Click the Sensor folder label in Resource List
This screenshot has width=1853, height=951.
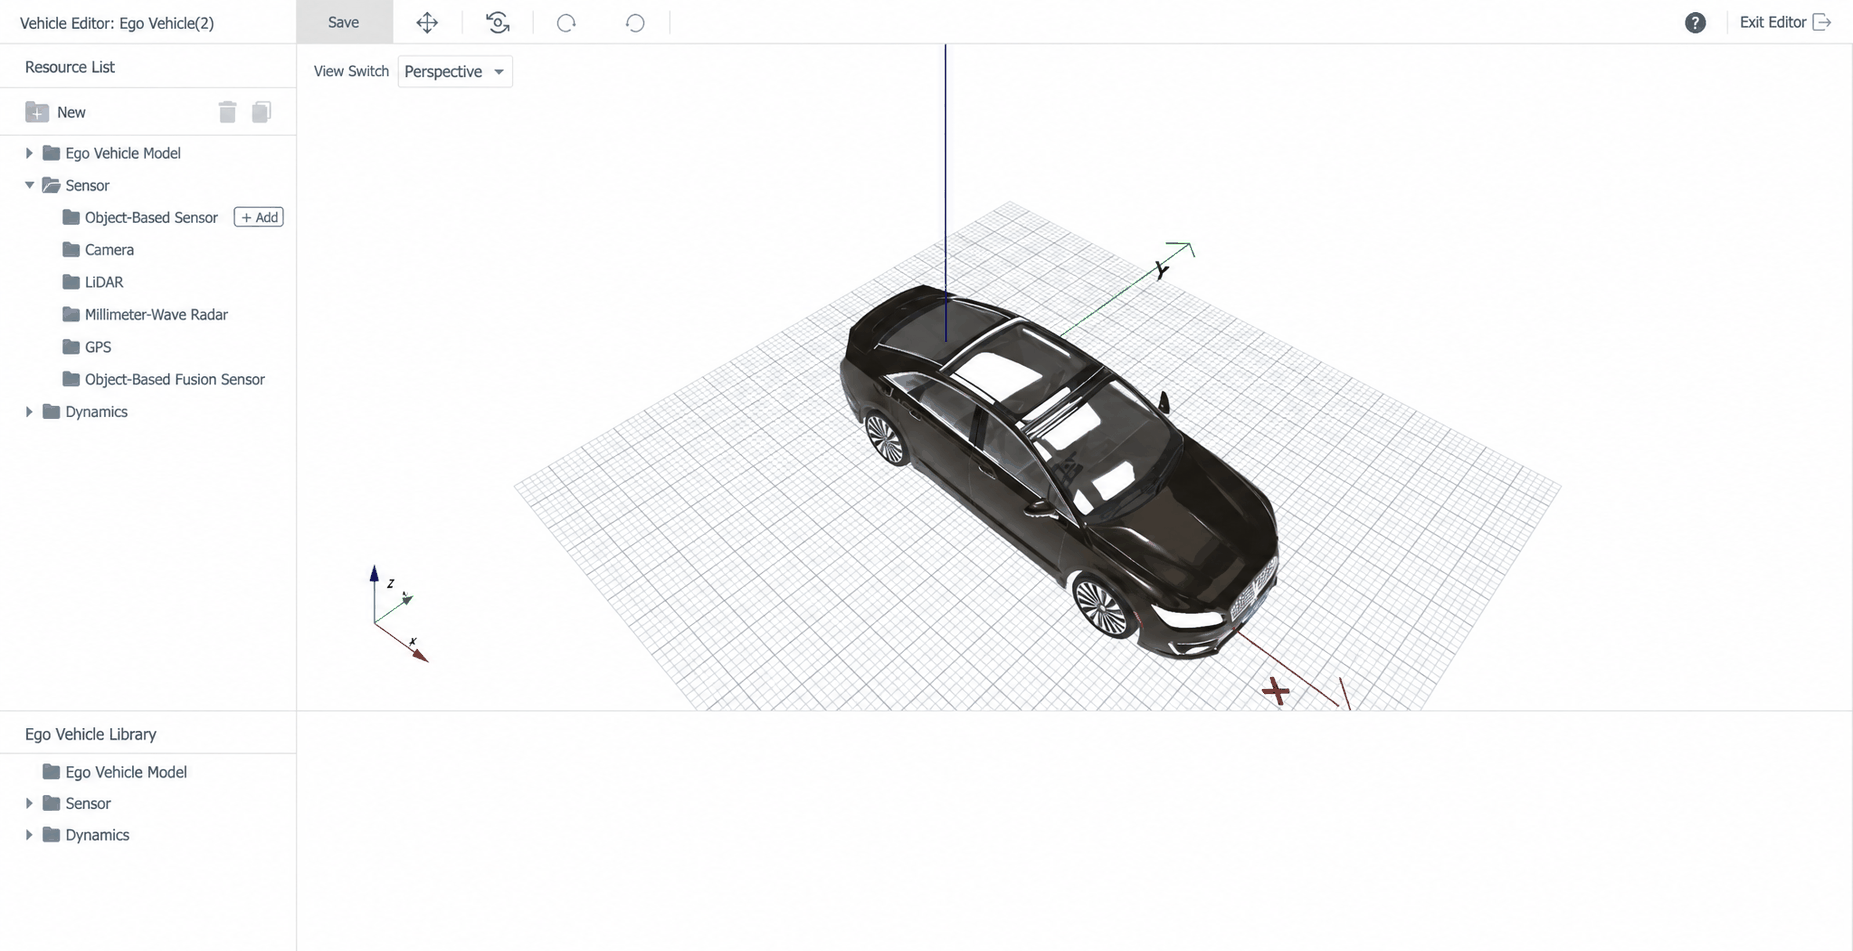point(87,185)
